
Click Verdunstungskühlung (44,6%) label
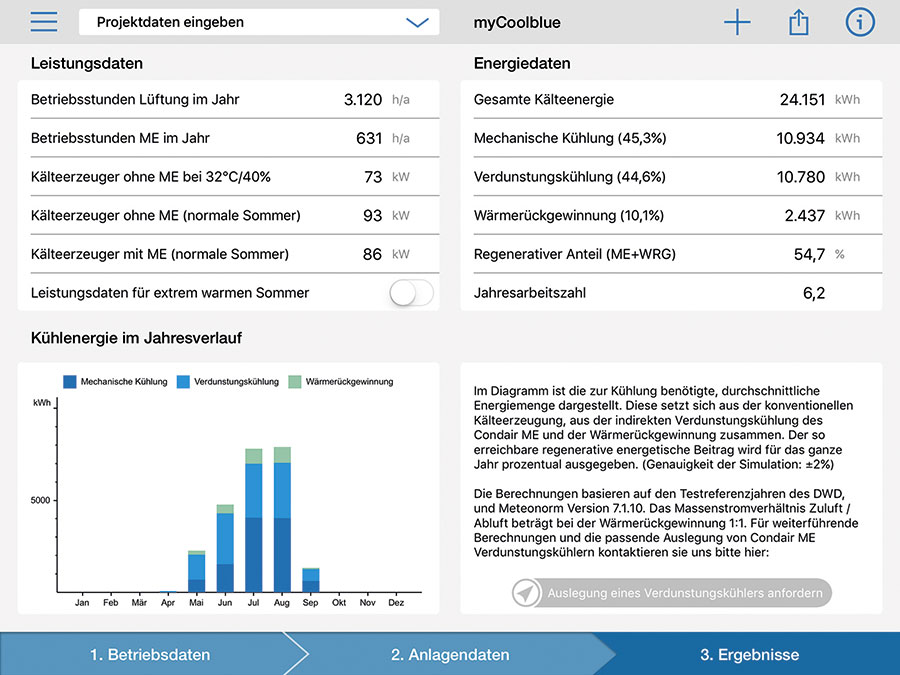pyautogui.click(x=569, y=177)
